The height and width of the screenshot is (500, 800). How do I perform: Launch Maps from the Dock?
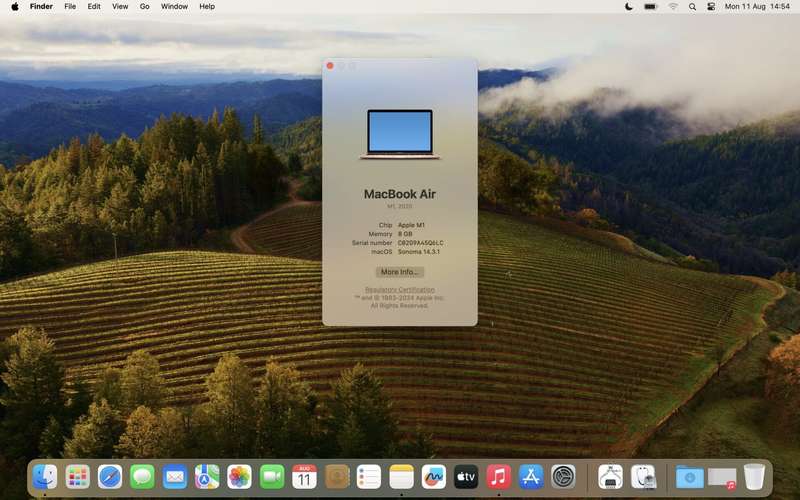pyautogui.click(x=207, y=477)
